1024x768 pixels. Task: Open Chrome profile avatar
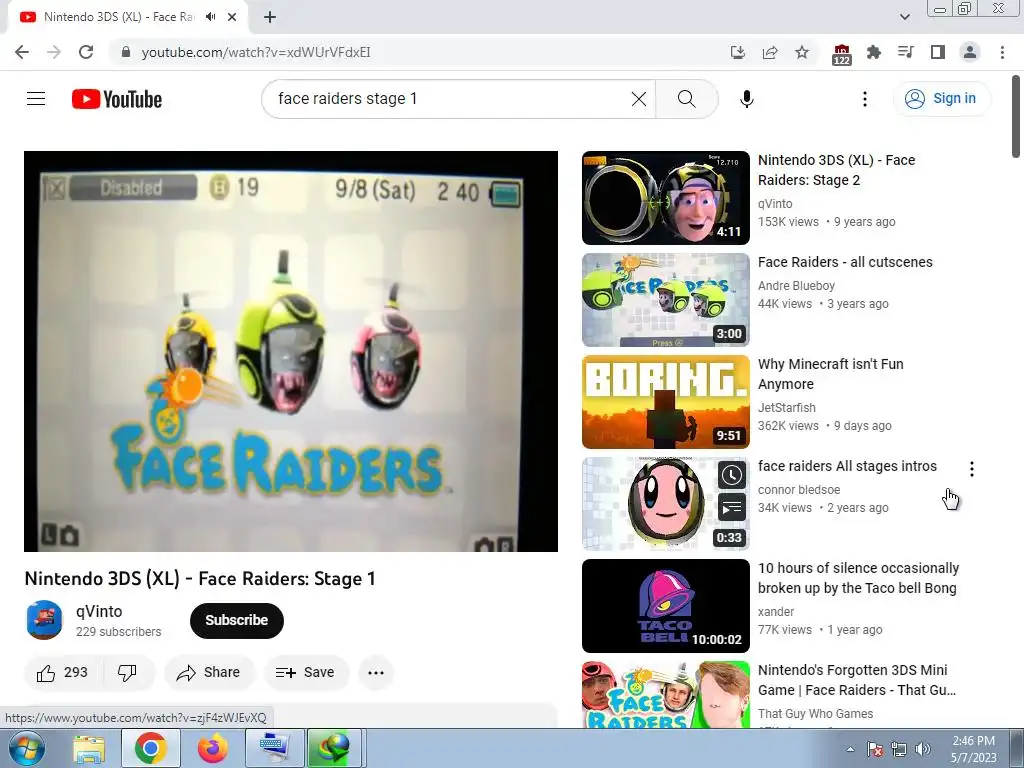pyautogui.click(x=970, y=52)
